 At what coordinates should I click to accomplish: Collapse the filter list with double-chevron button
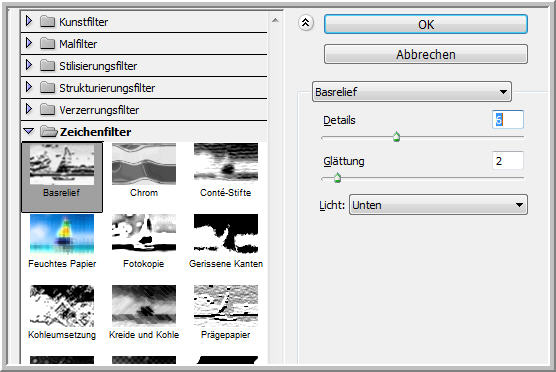click(305, 23)
